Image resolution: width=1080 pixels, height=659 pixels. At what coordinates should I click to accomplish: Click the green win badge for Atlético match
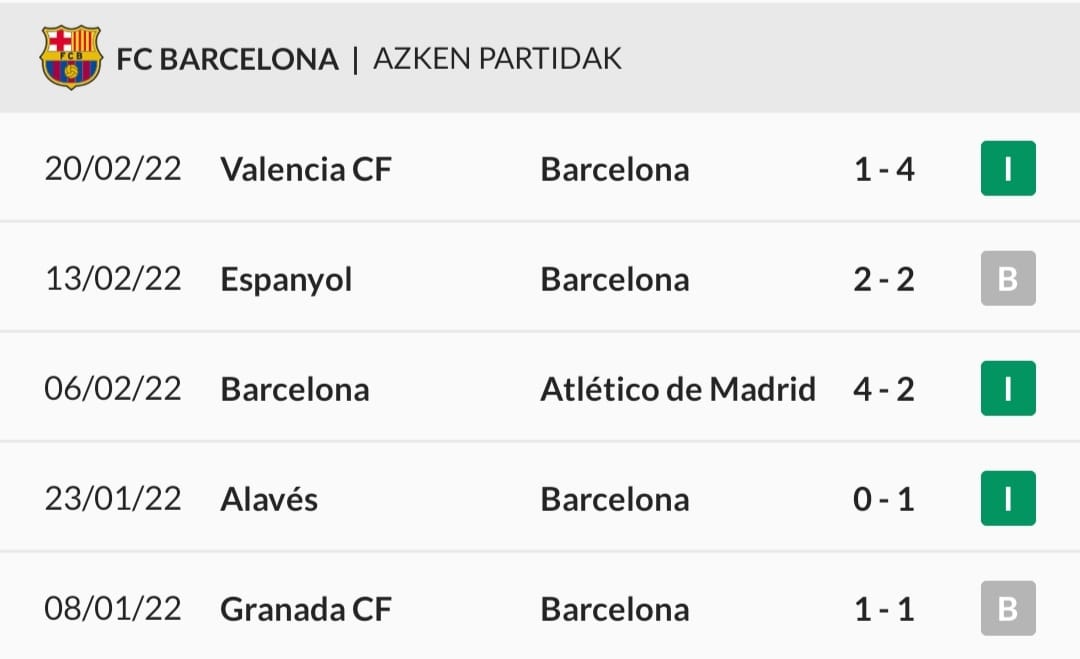pyautogui.click(x=1008, y=388)
